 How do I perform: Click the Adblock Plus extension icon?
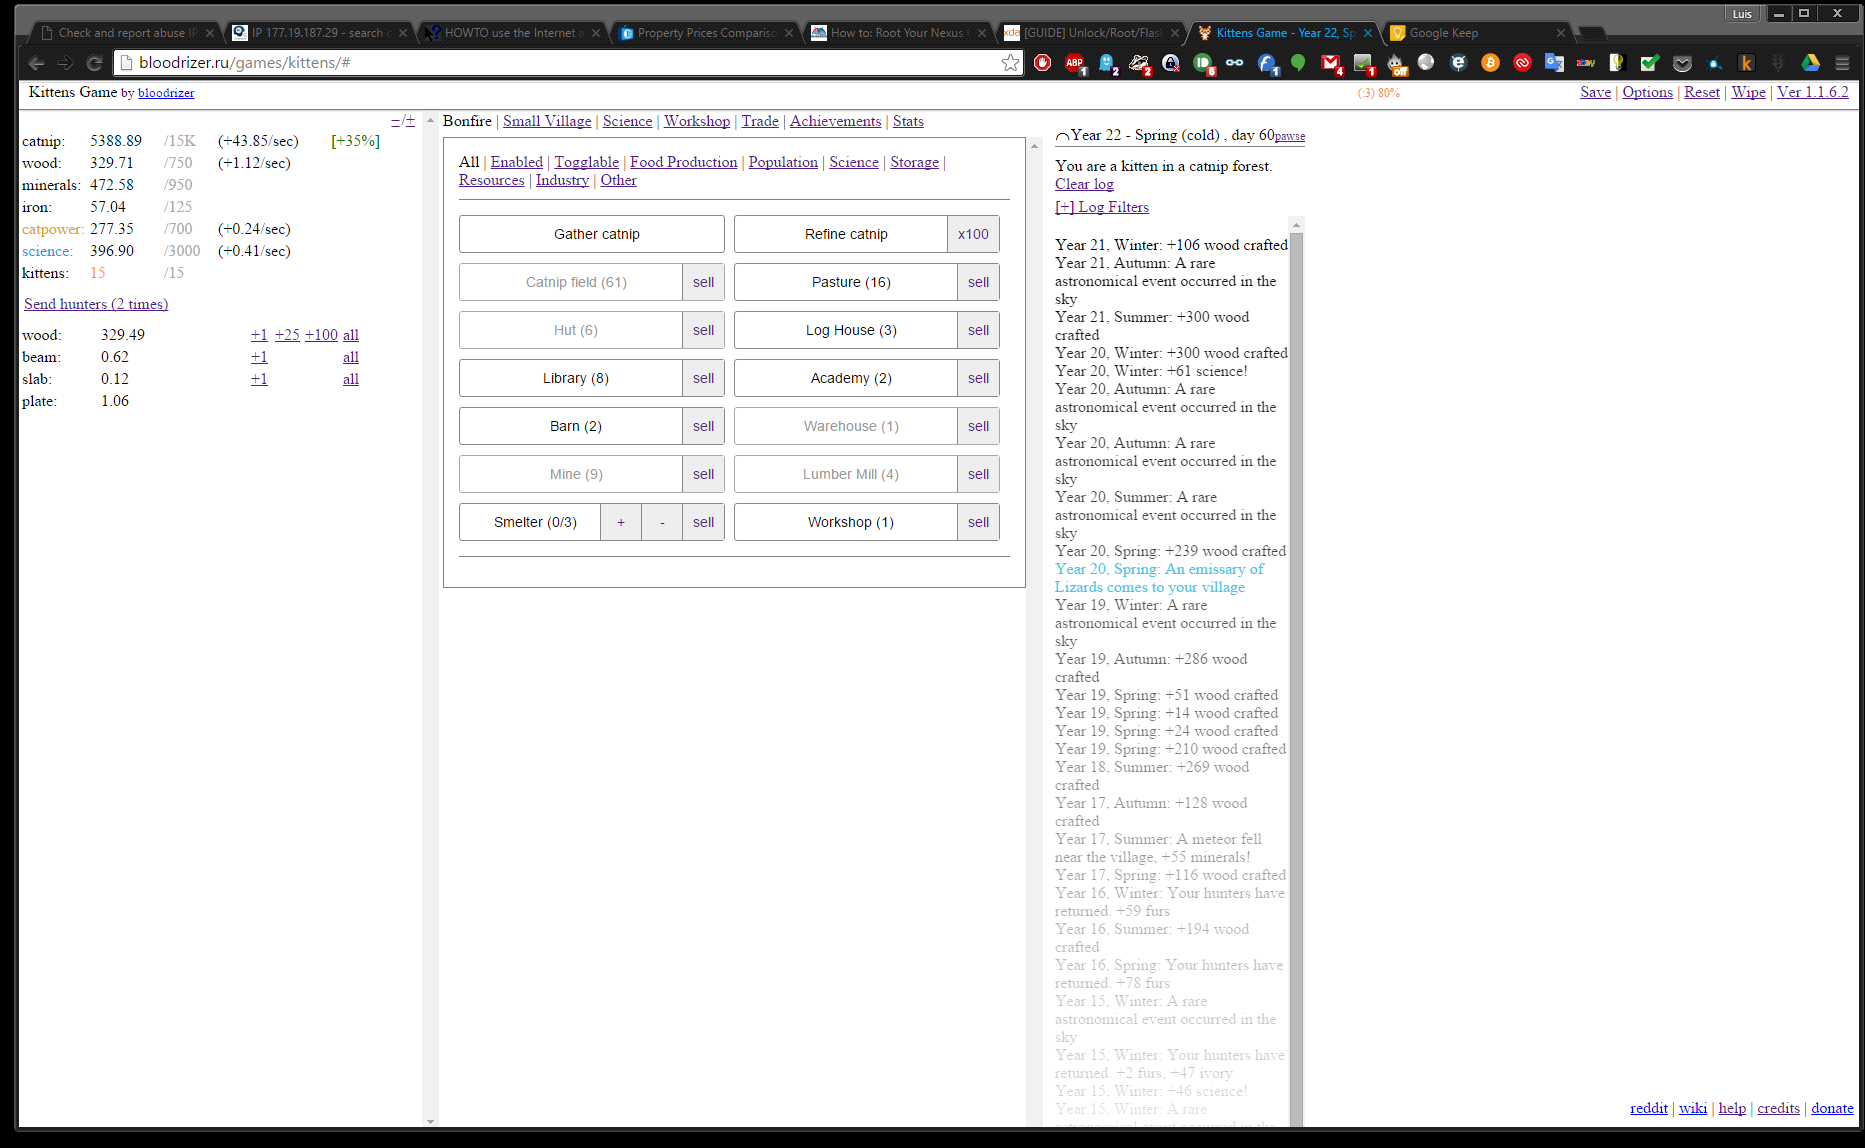click(x=1075, y=63)
